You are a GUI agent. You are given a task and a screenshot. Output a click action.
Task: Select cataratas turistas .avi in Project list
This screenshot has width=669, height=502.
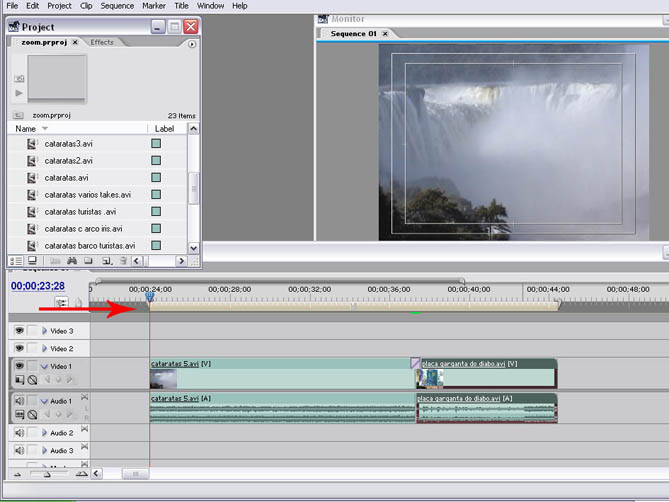click(81, 211)
